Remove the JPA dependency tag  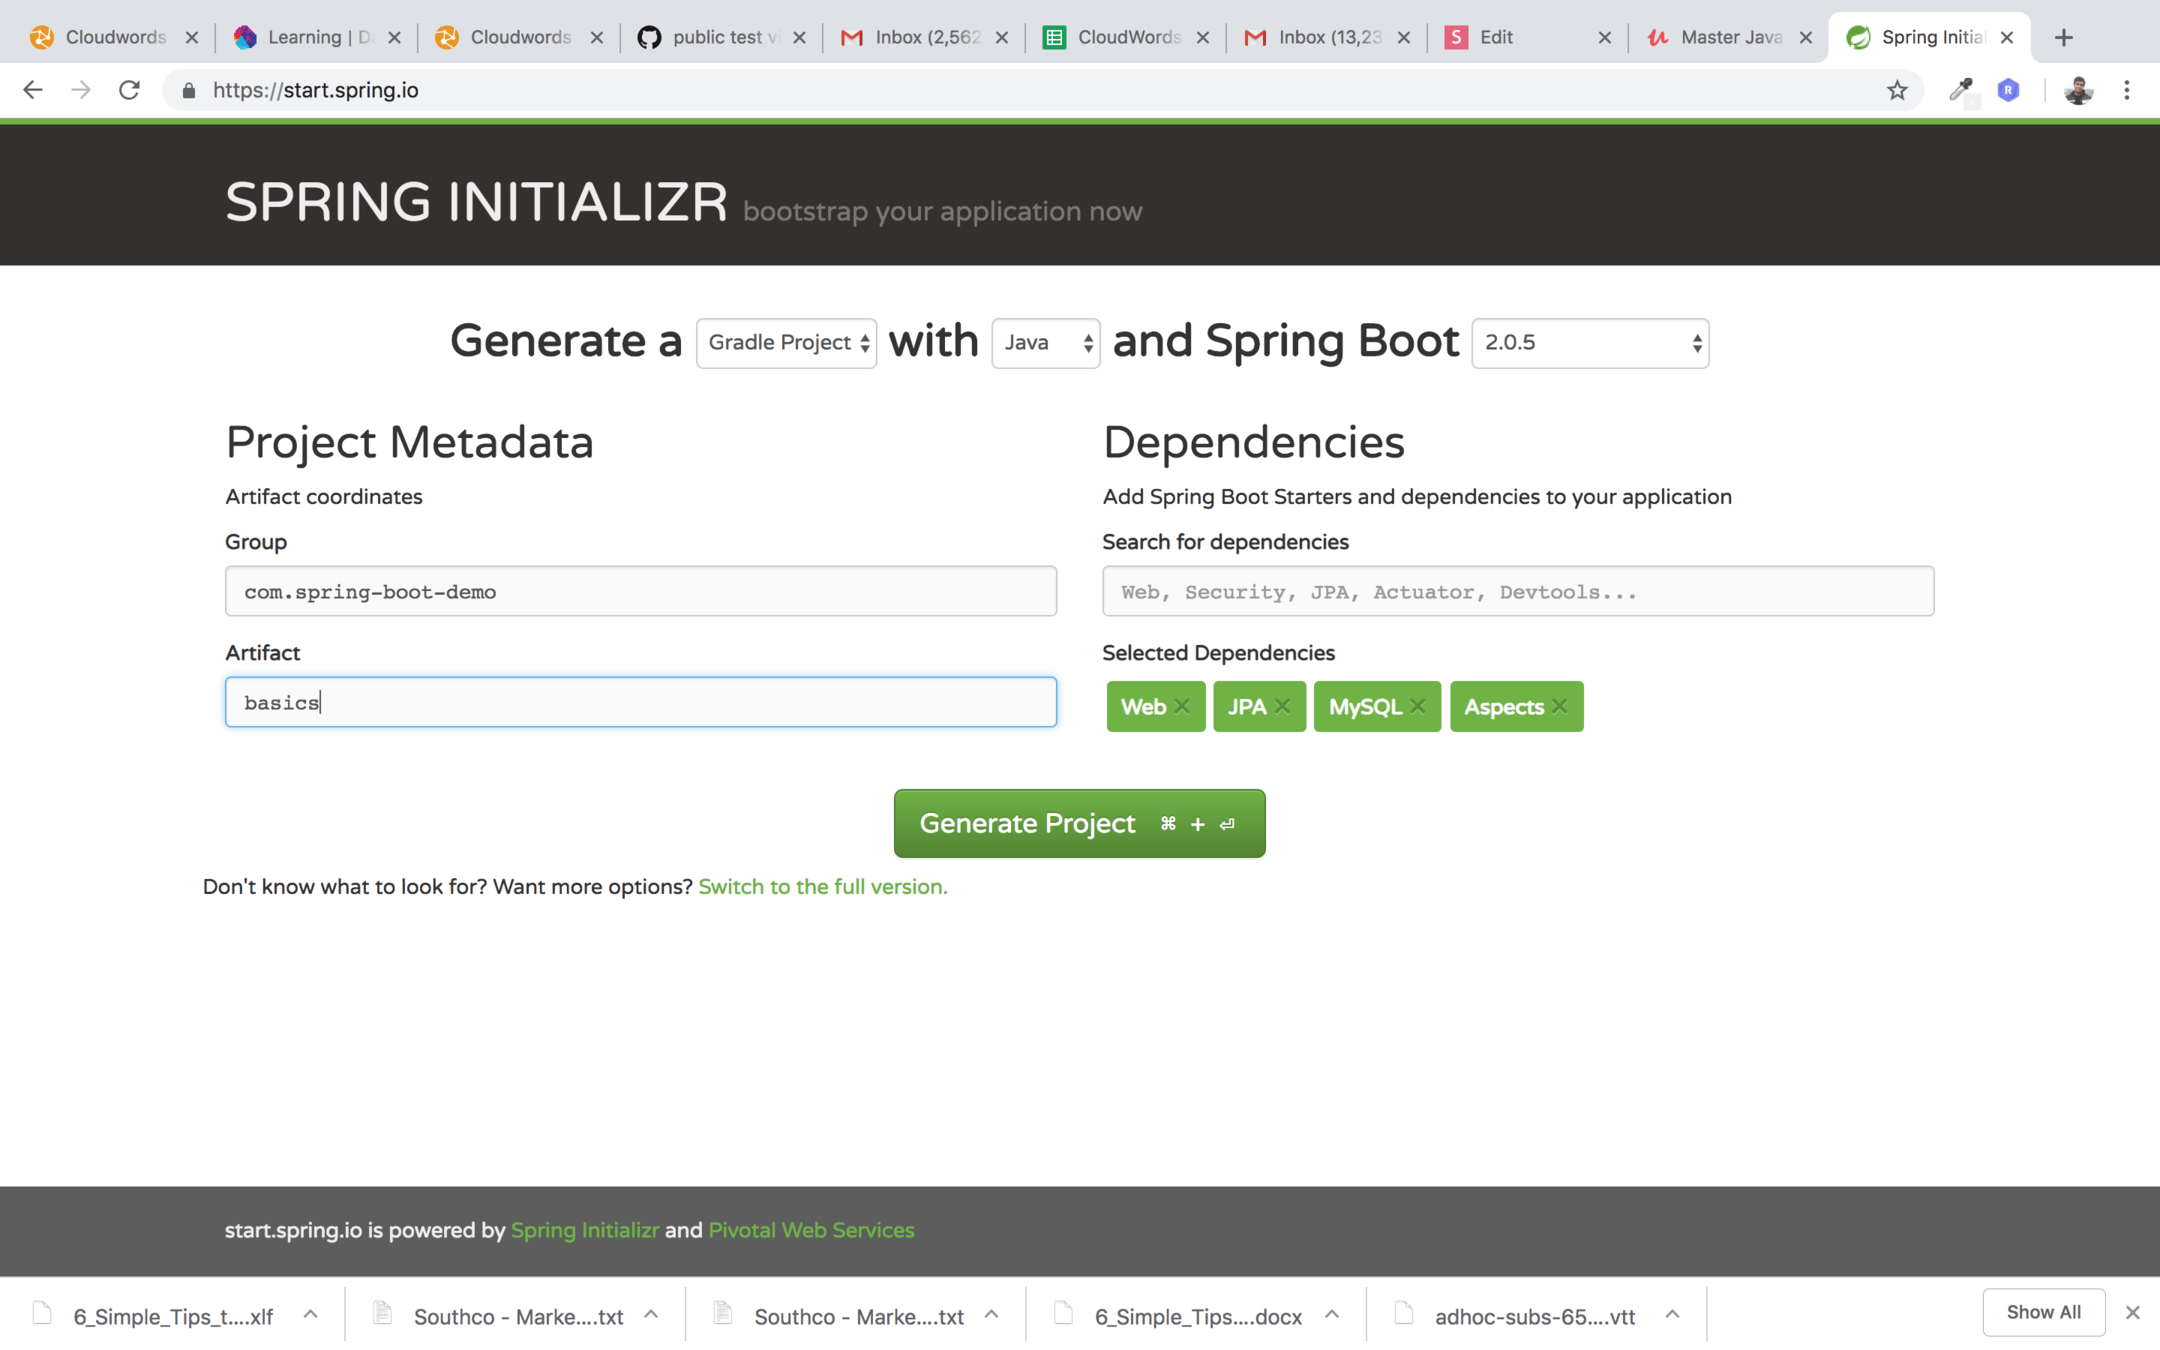coord(1282,706)
